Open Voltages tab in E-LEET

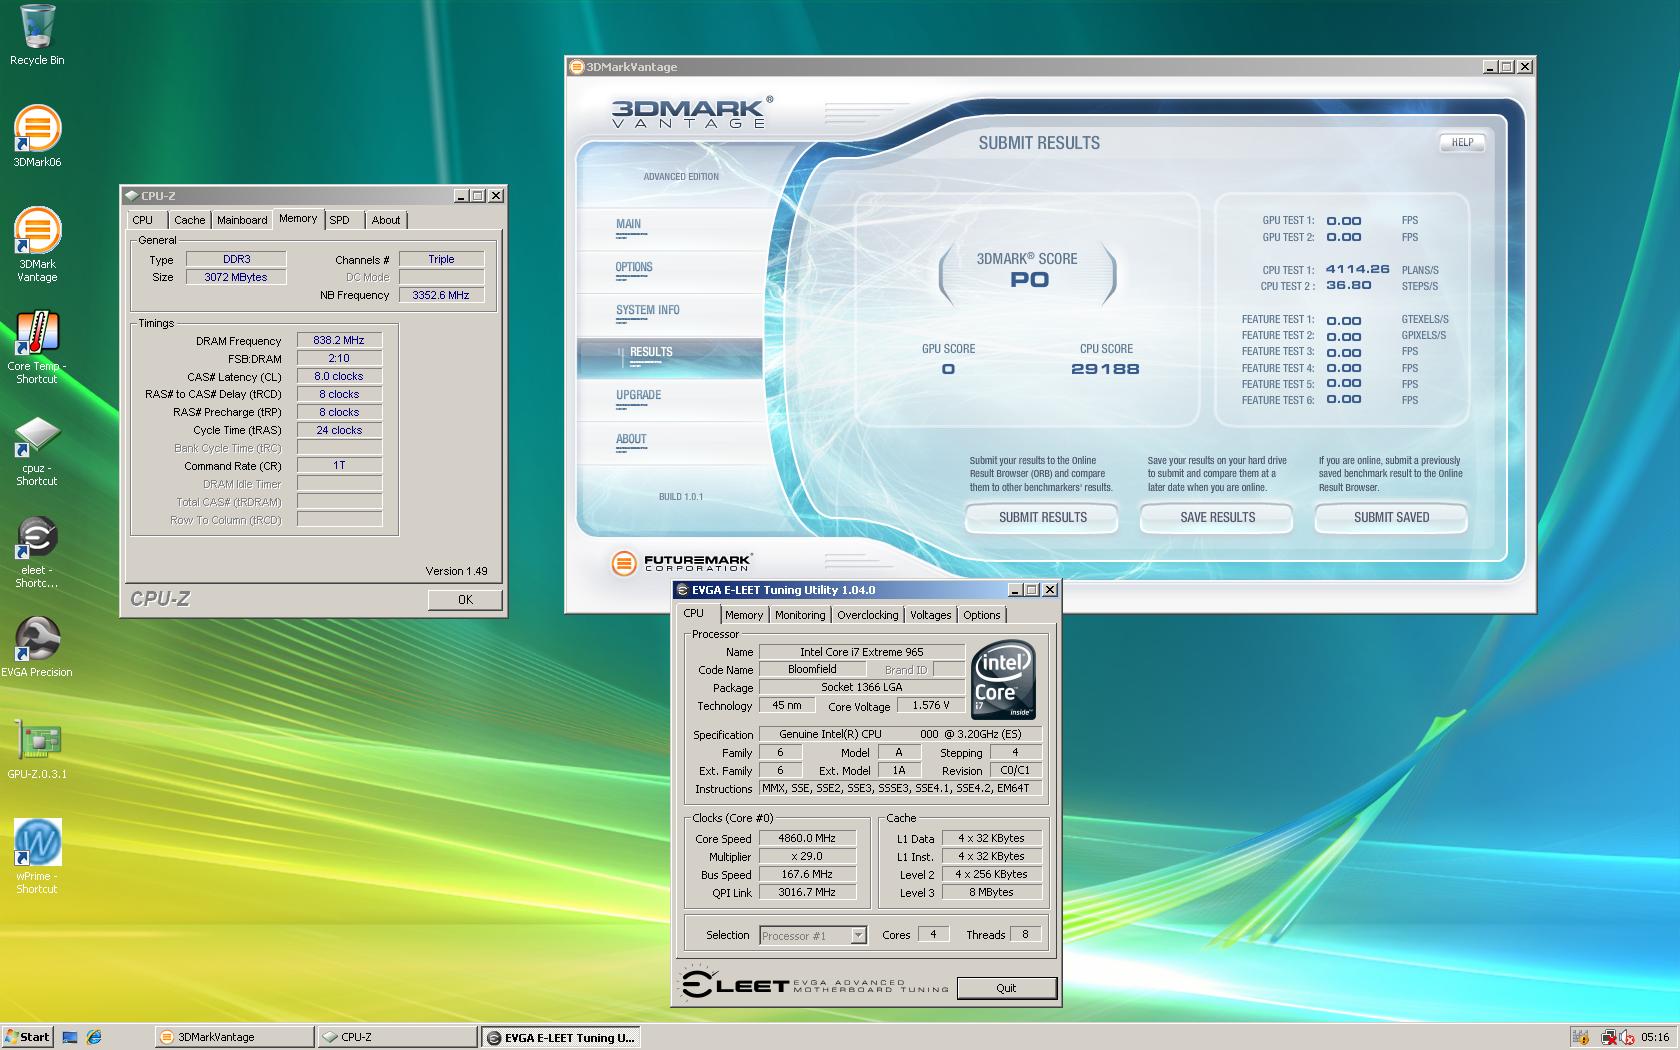930,616
